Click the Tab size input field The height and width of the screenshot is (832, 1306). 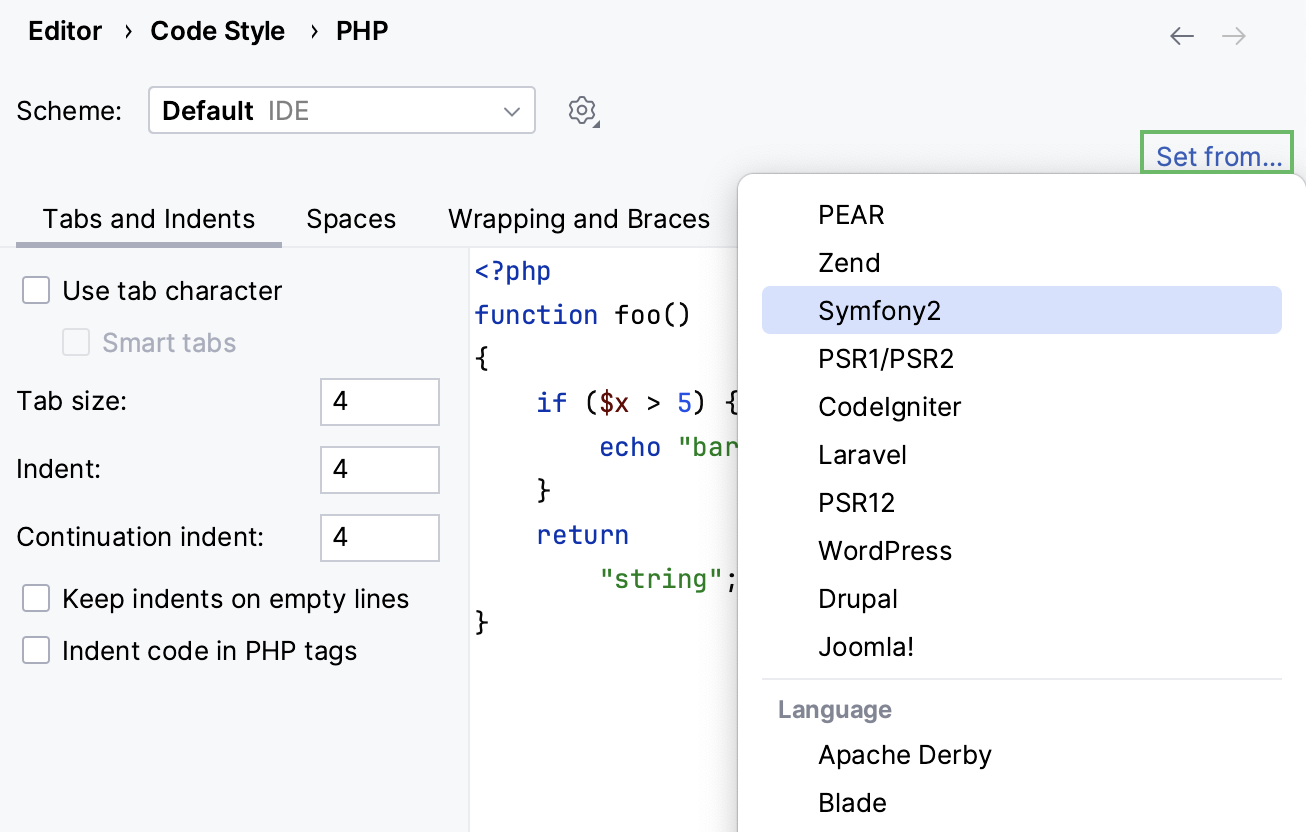tap(379, 401)
